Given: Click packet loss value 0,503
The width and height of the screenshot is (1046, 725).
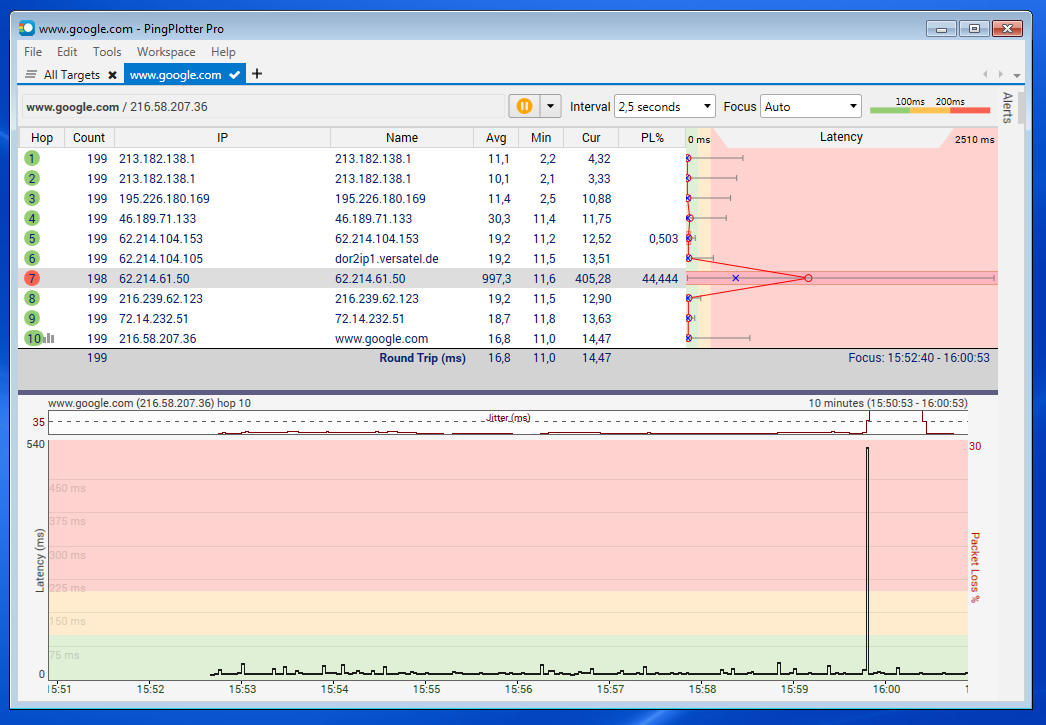Looking at the screenshot, I should [x=663, y=239].
